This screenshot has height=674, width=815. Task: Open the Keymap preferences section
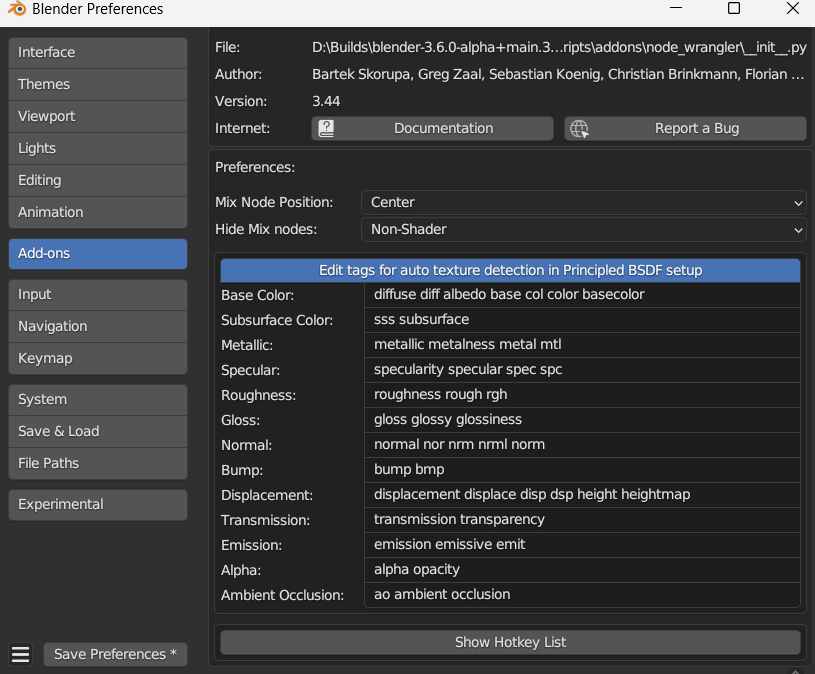(97, 358)
